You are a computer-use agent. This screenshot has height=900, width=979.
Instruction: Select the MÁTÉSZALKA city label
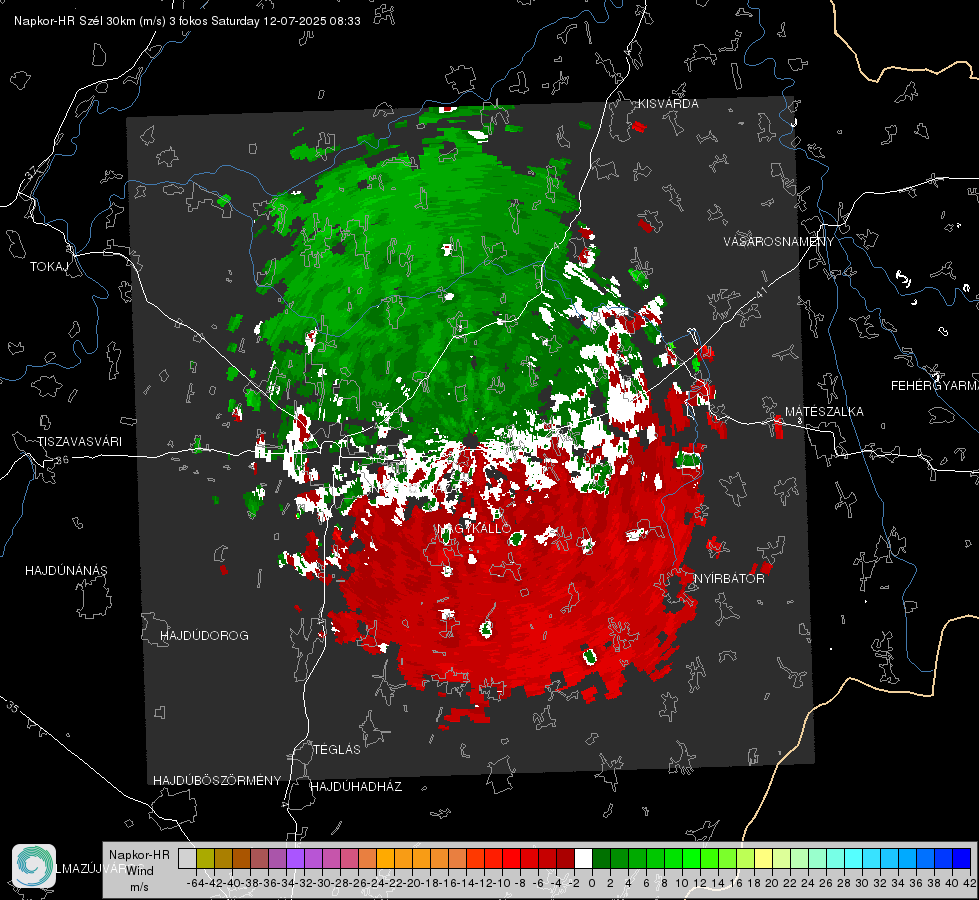tap(824, 412)
